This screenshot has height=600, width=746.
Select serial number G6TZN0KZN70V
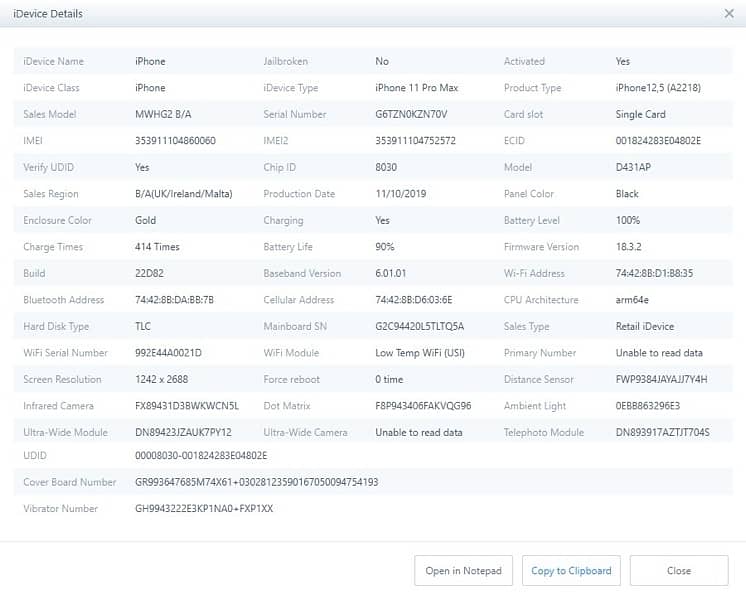pyautogui.click(x=411, y=114)
